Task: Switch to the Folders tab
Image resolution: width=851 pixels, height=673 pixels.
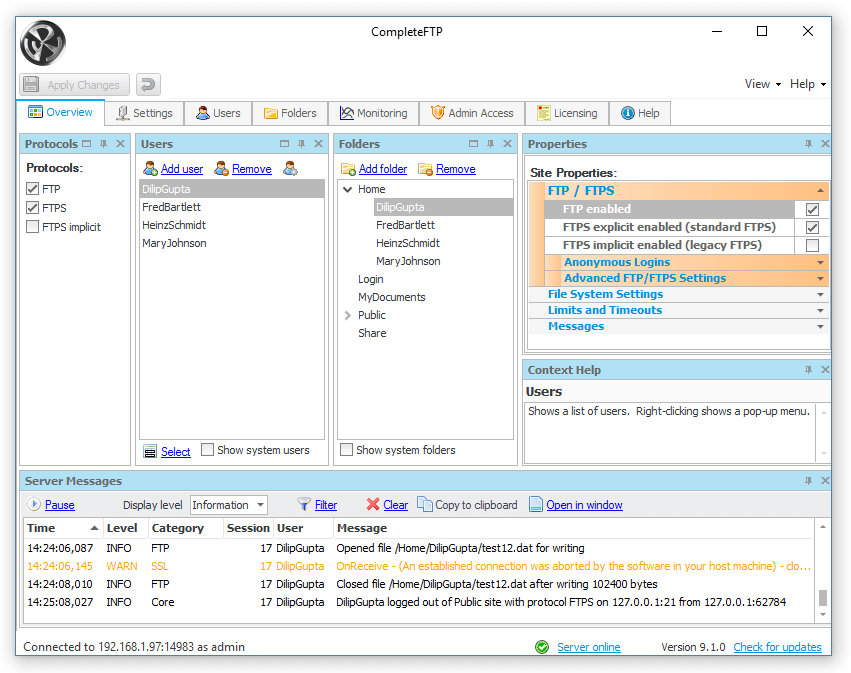Action: pos(290,113)
